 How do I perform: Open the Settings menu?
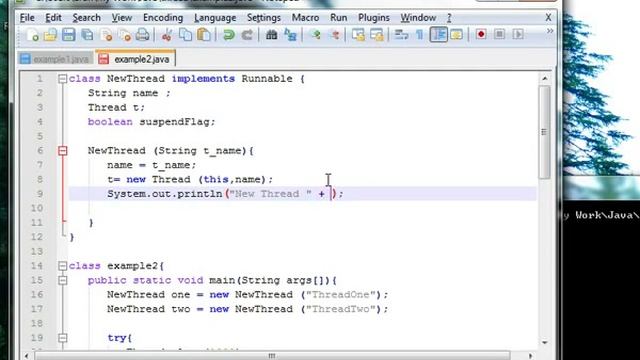coord(264,18)
